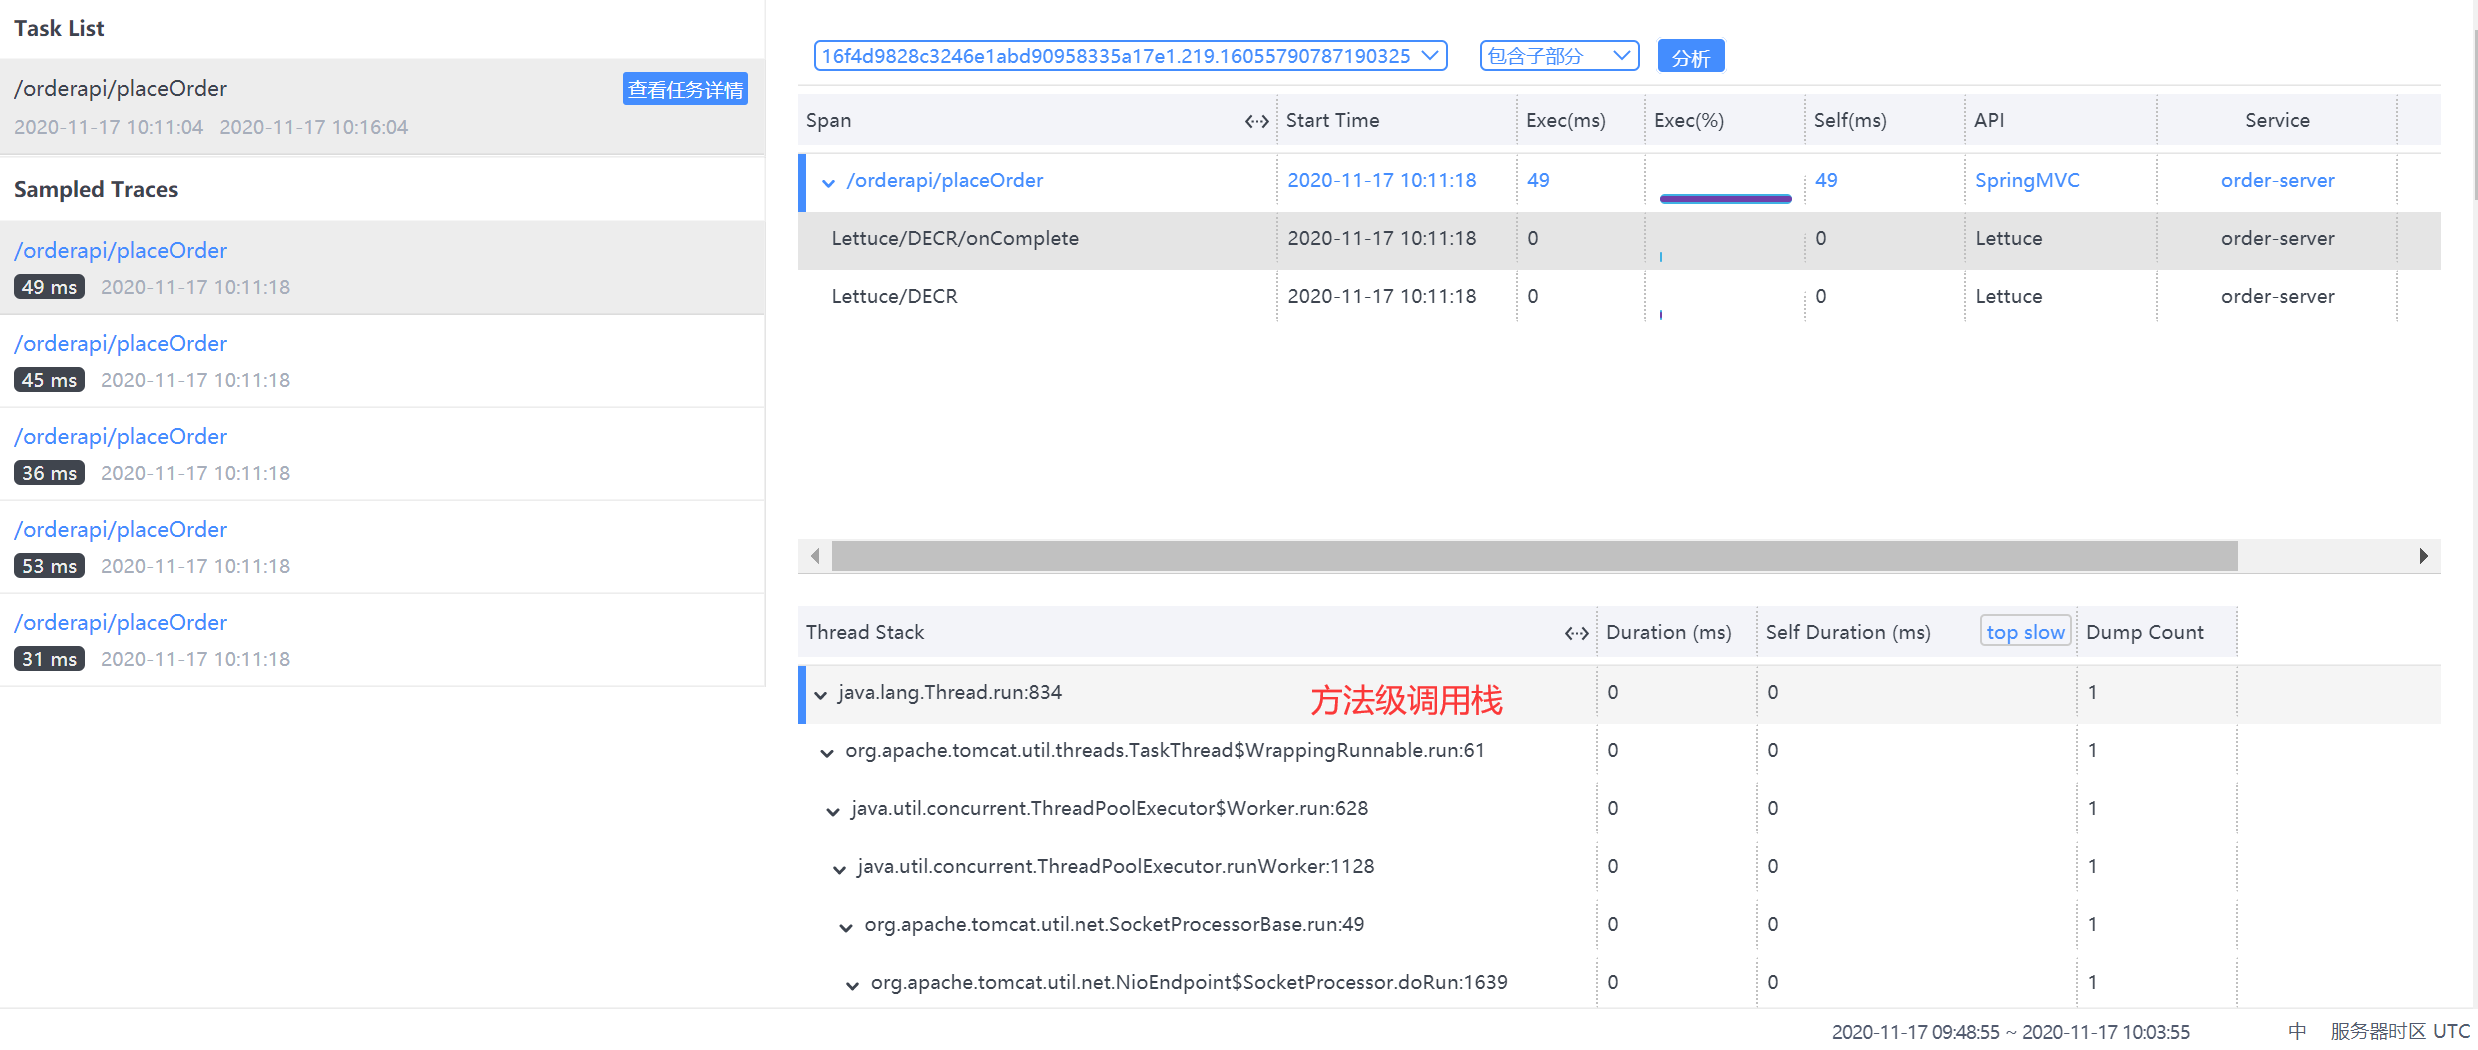
Task: Select the 31 ms sampled trace
Action: [382, 640]
